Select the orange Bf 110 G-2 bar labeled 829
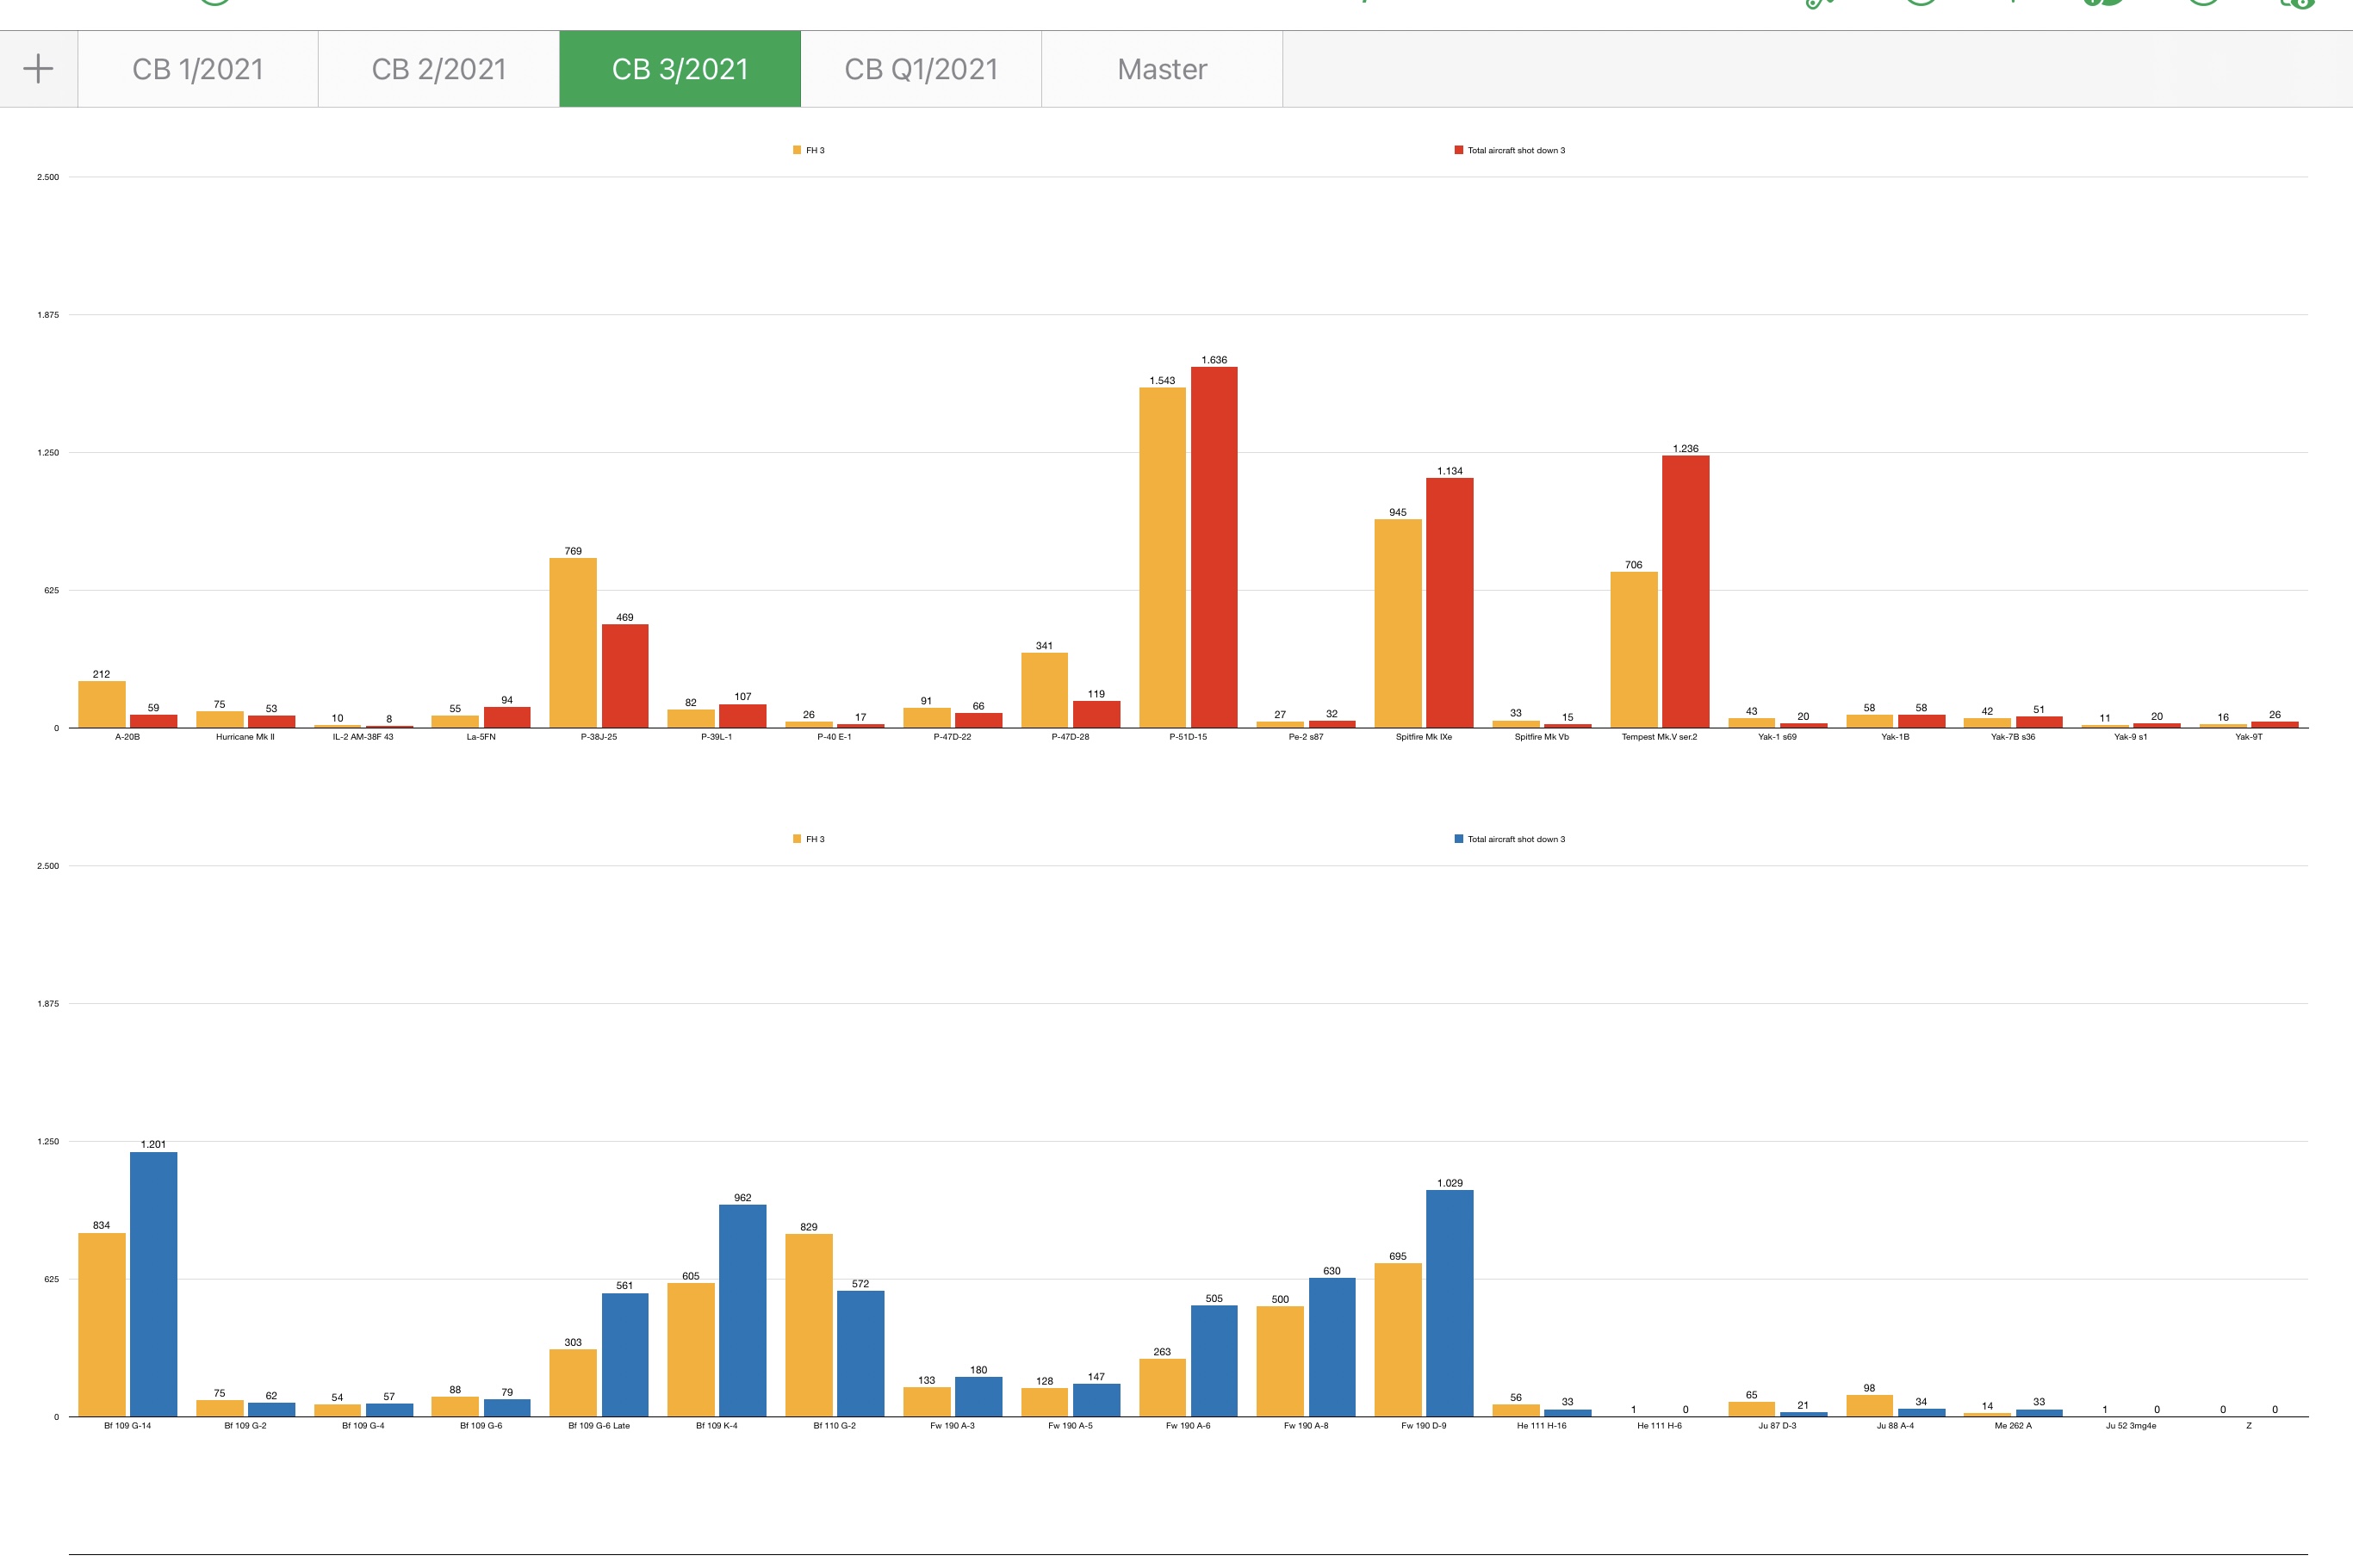This screenshot has width=2353, height=1568. point(808,1325)
